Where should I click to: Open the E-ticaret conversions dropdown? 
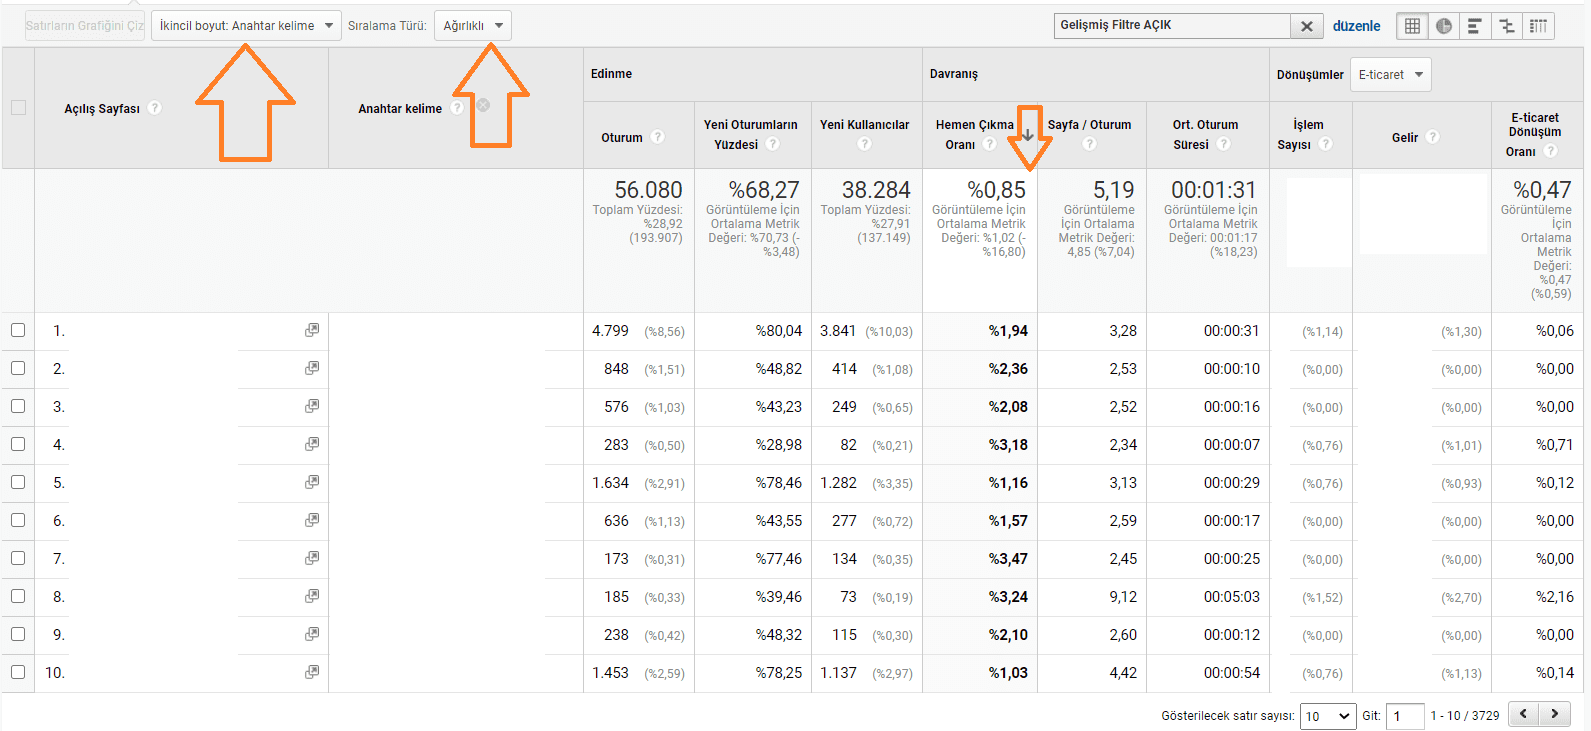(1390, 75)
